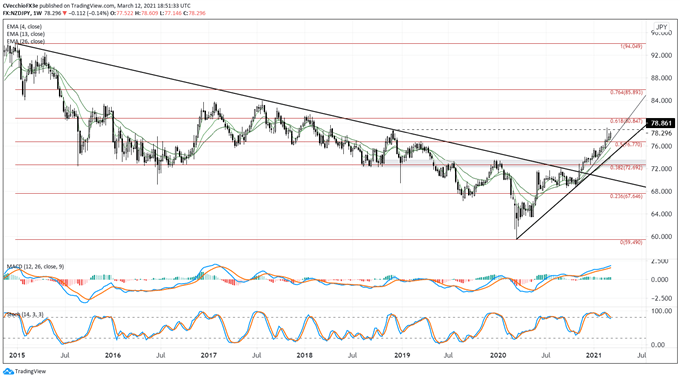Screen dimensions: 680x379
Task: Select the 0.764 (85.893) Fibonacci level label
Action: point(626,92)
